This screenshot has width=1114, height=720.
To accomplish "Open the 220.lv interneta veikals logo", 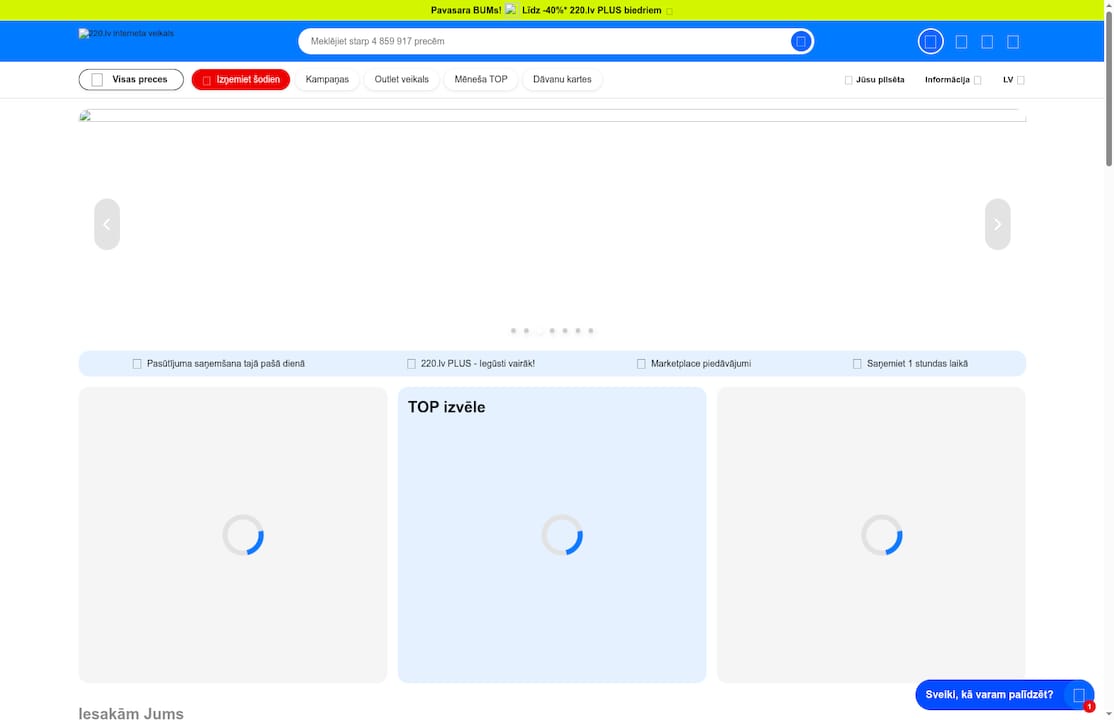I will [126, 33].
